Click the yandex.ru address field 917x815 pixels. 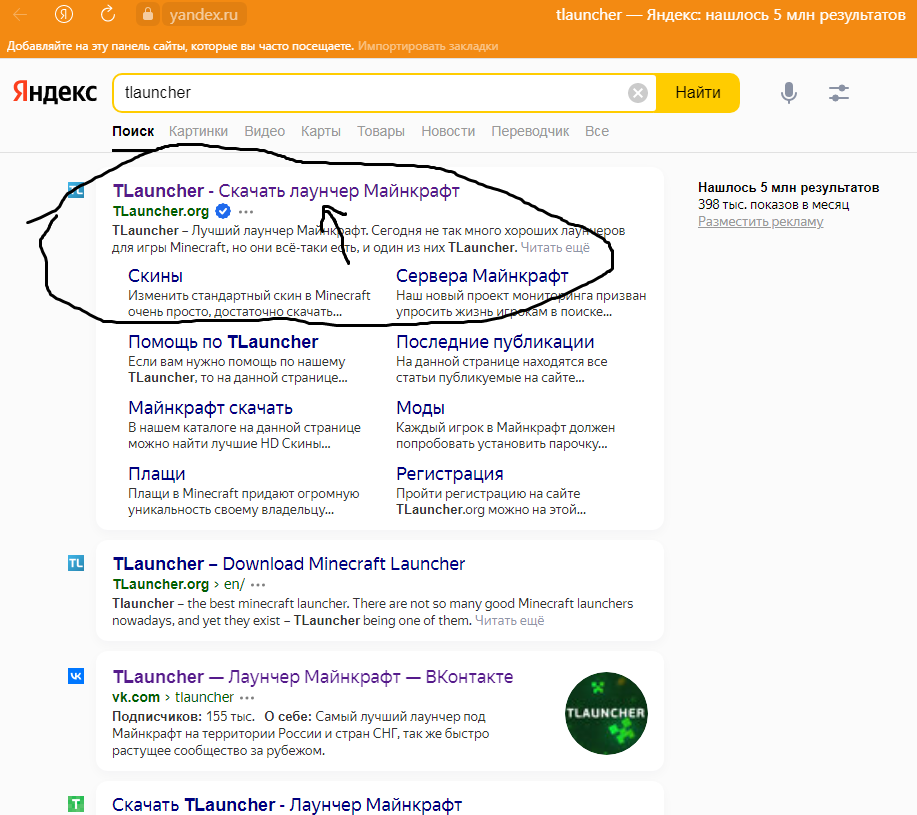point(204,15)
